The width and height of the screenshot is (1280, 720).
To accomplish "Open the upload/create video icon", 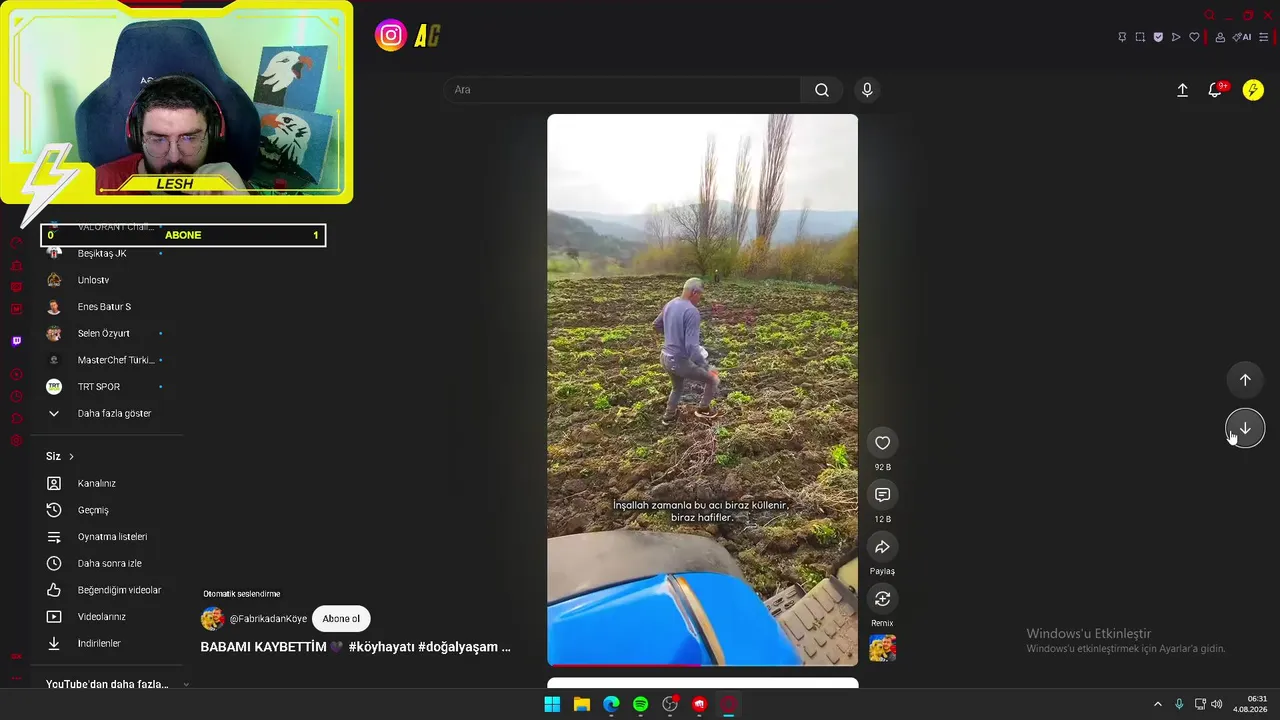I will click(x=1182, y=90).
